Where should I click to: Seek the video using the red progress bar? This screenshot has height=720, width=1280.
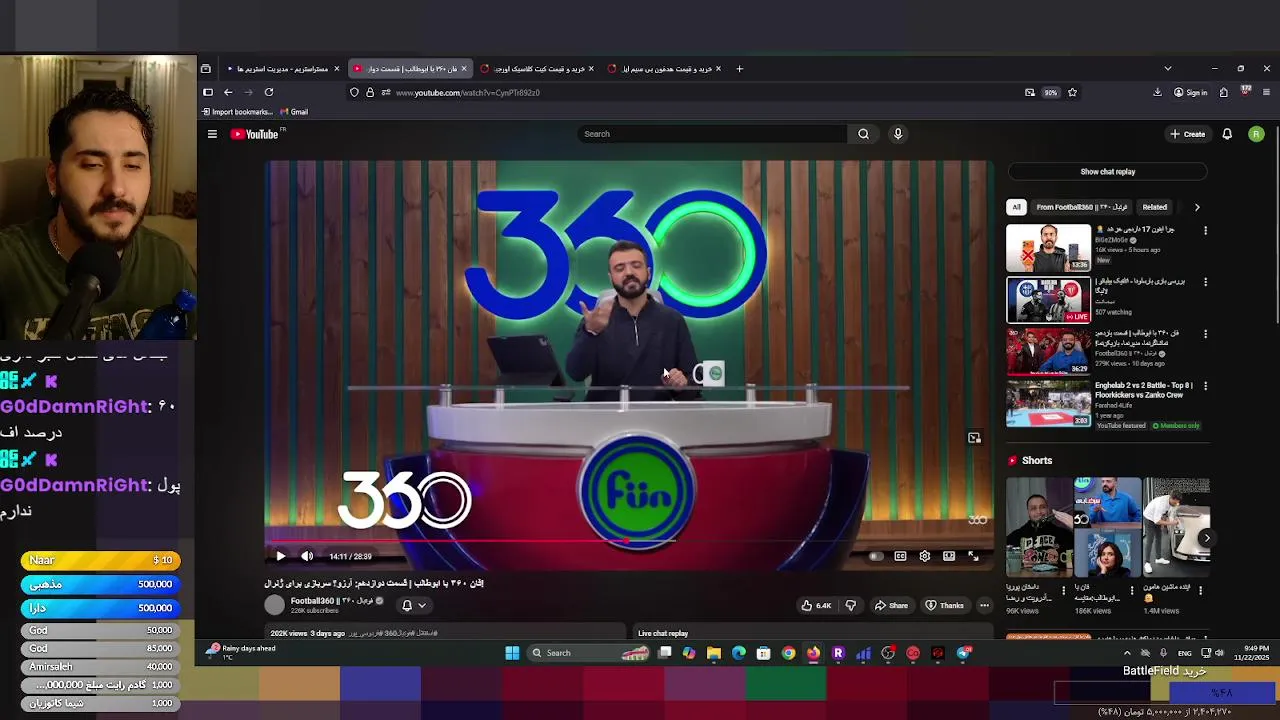pyautogui.click(x=629, y=541)
